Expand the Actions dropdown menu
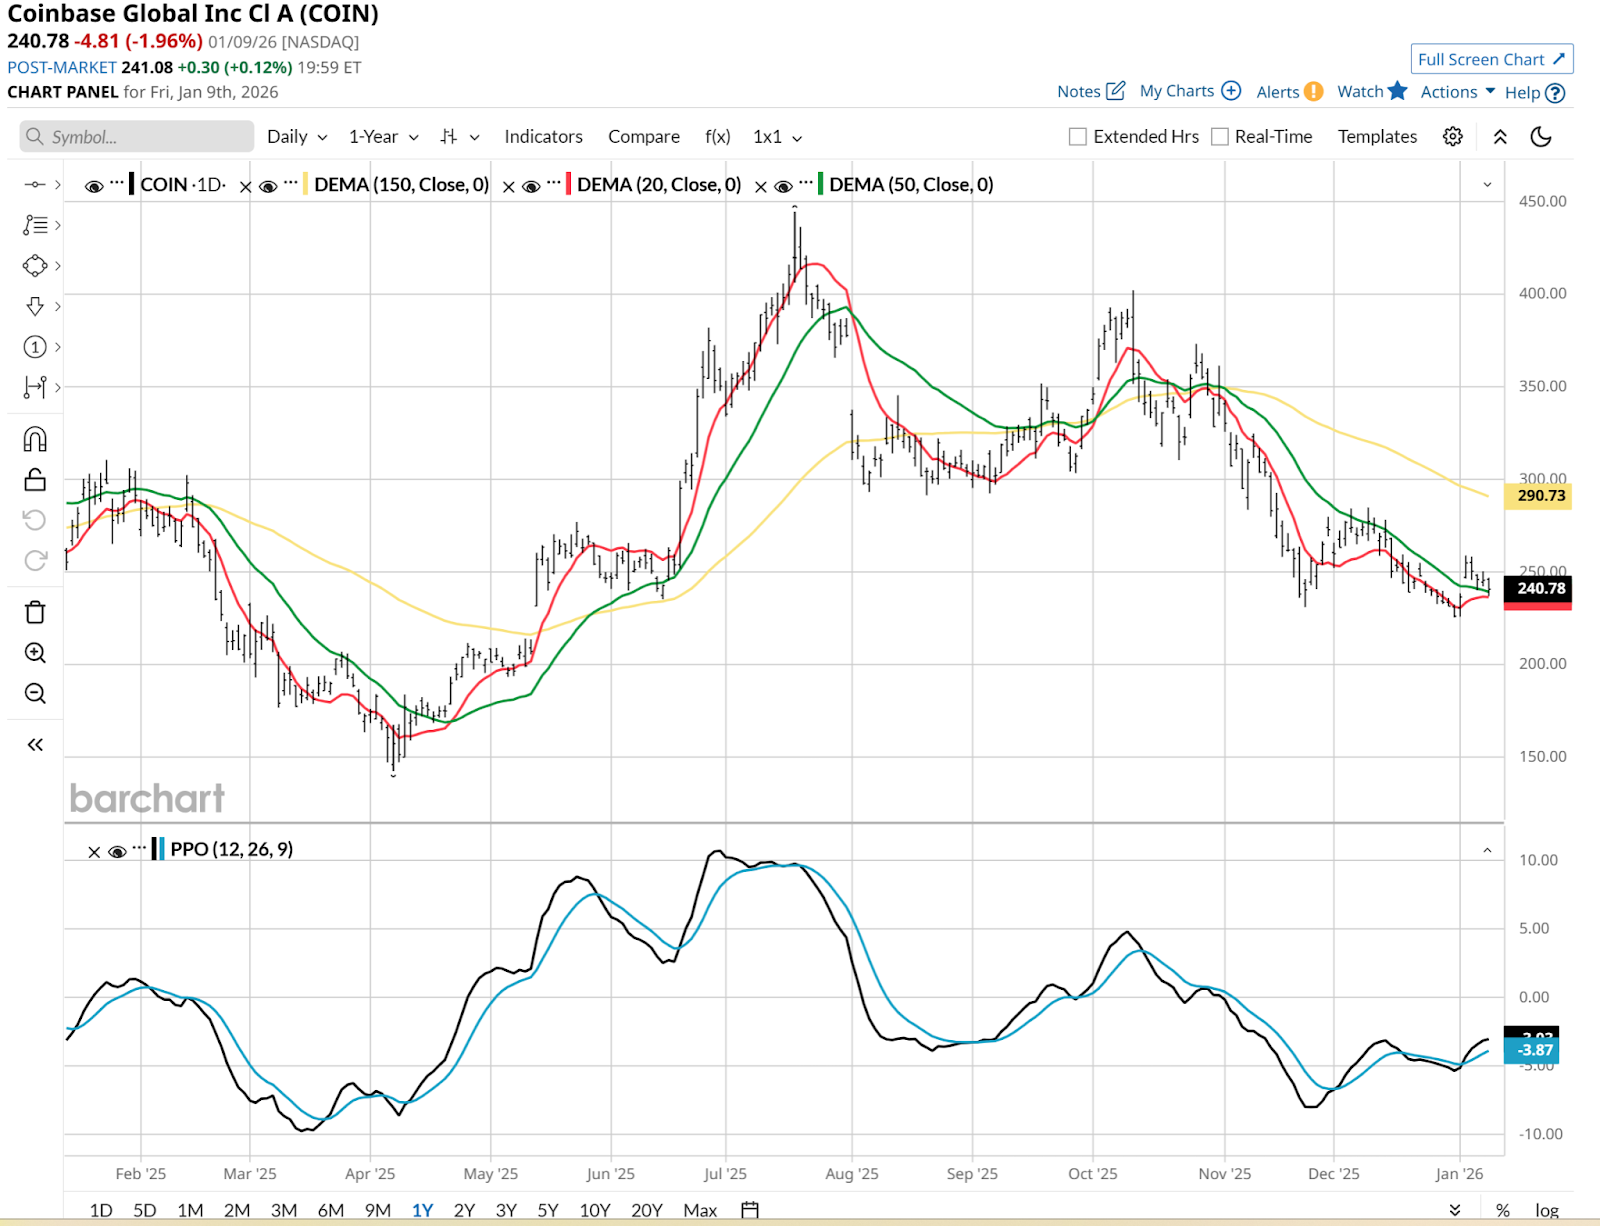Viewport: 1600px width, 1226px height. [1457, 92]
